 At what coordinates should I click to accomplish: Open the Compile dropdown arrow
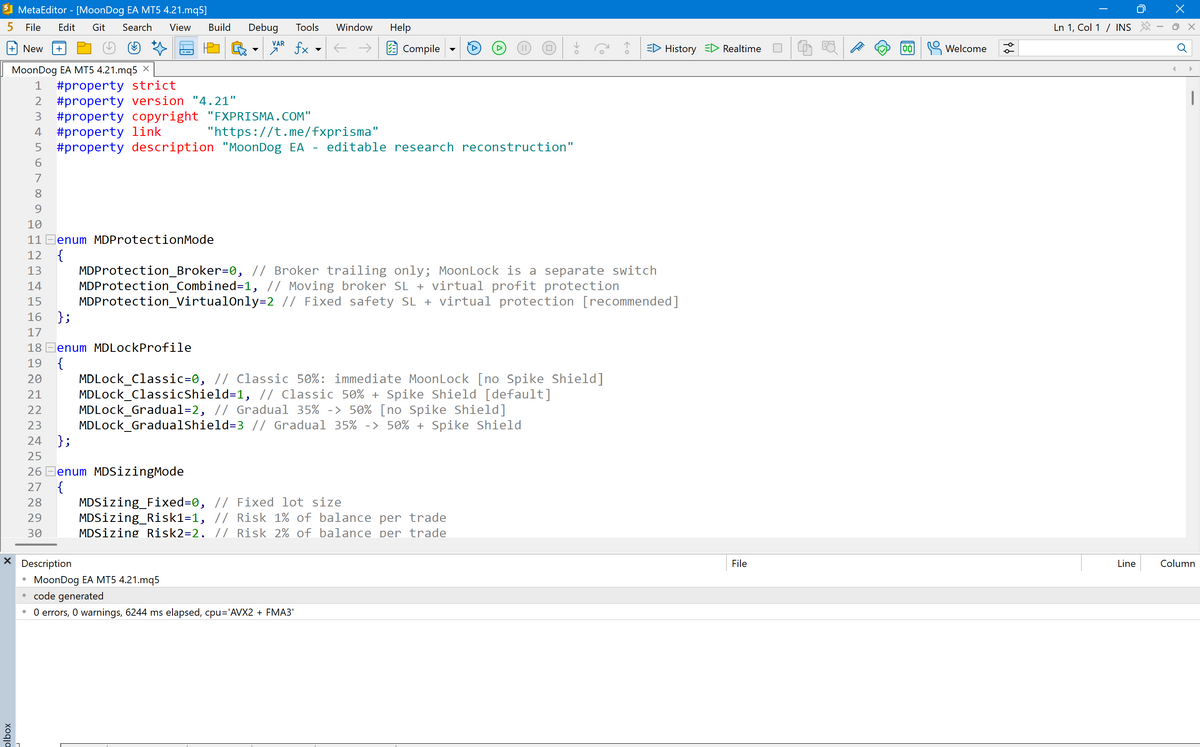click(x=452, y=48)
